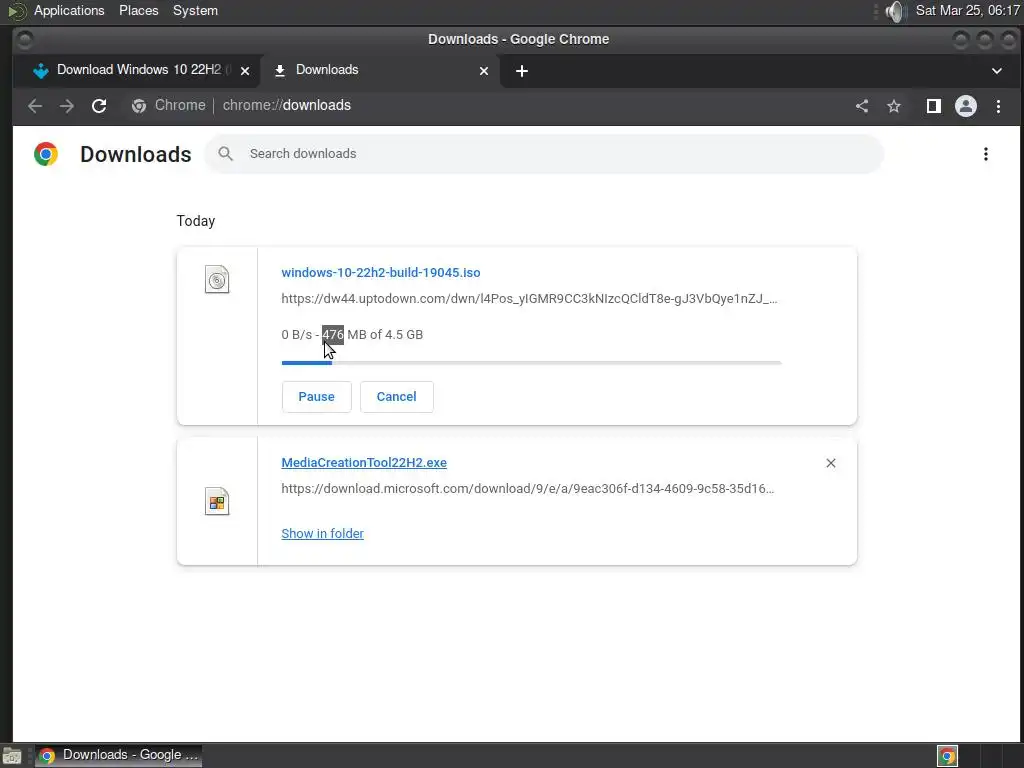Open a new tab with the plus button
This screenshot has height=768, width=1024.
(522, 71)
